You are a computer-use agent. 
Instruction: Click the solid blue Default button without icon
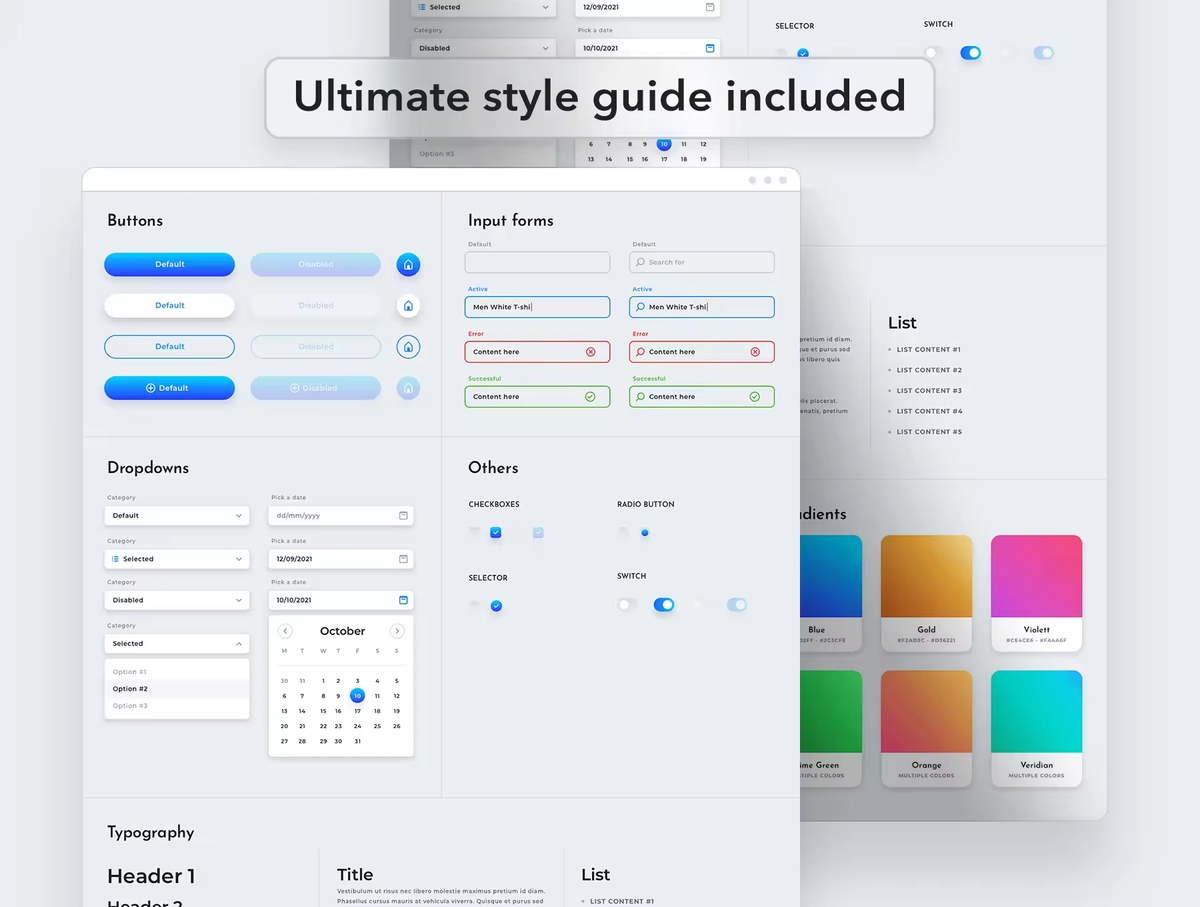(x=169, y=265)
